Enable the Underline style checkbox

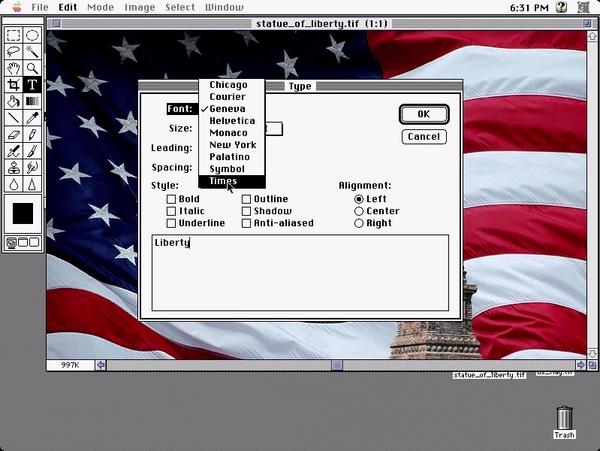click(x=171, y=223)
